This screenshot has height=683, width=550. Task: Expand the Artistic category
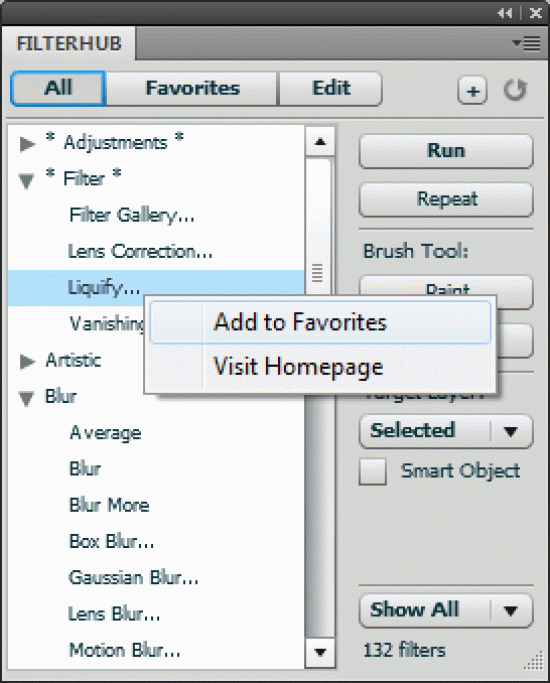[27, 361]
